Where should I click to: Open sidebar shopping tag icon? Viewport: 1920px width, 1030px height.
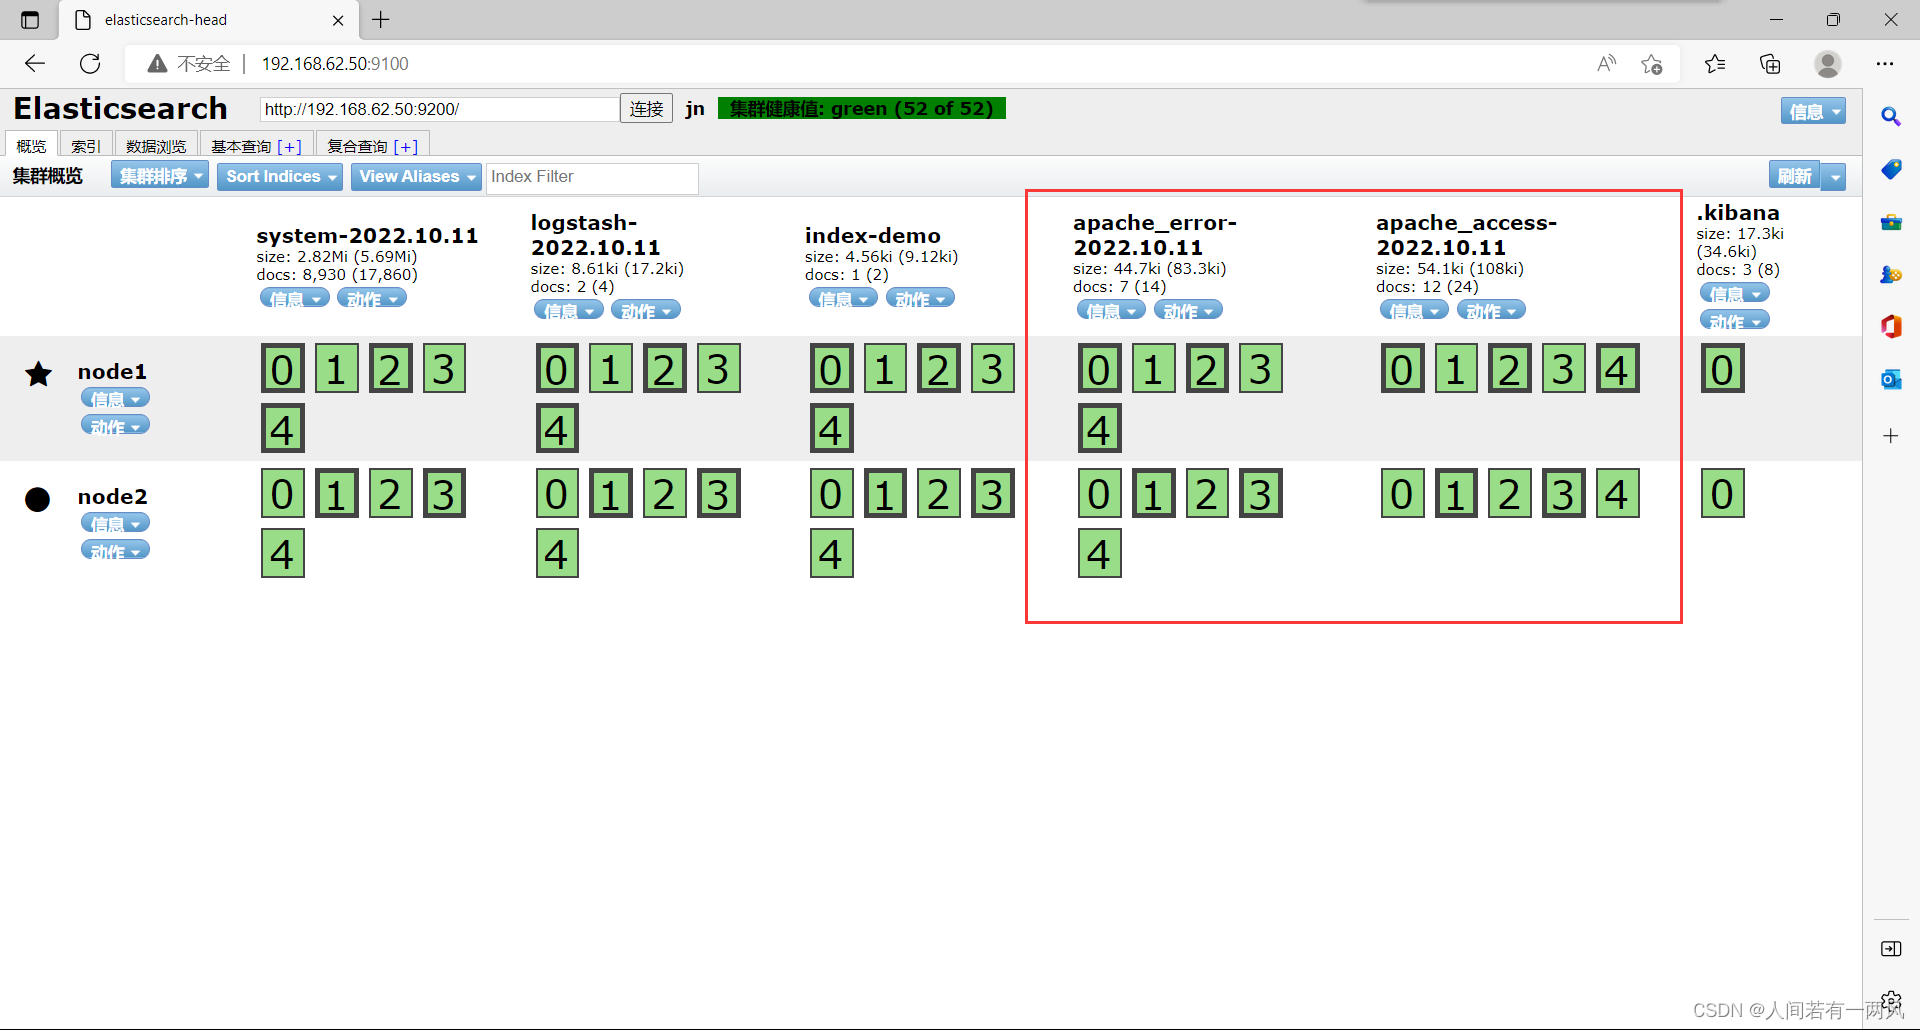pos(1891,169)
